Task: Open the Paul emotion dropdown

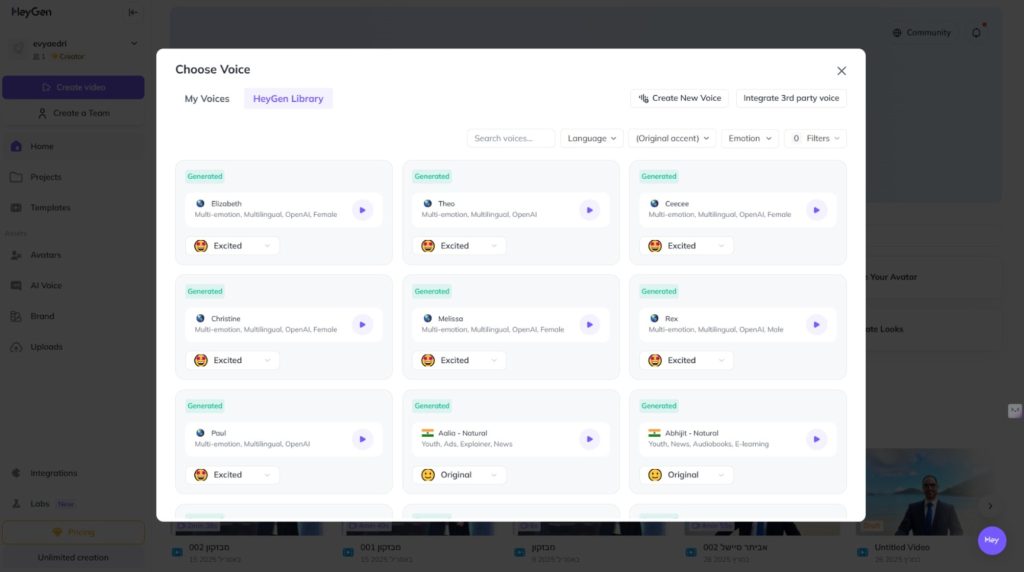Action: 232,475
